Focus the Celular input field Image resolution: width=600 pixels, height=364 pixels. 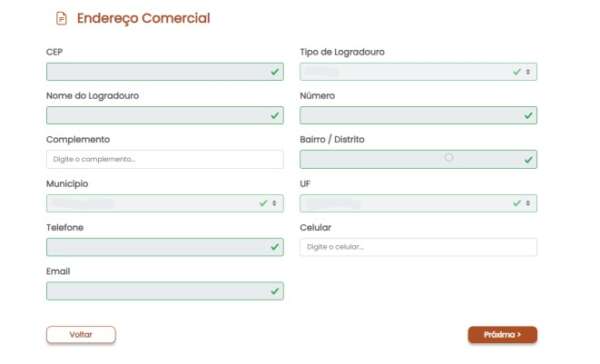(x=418, y=247)
